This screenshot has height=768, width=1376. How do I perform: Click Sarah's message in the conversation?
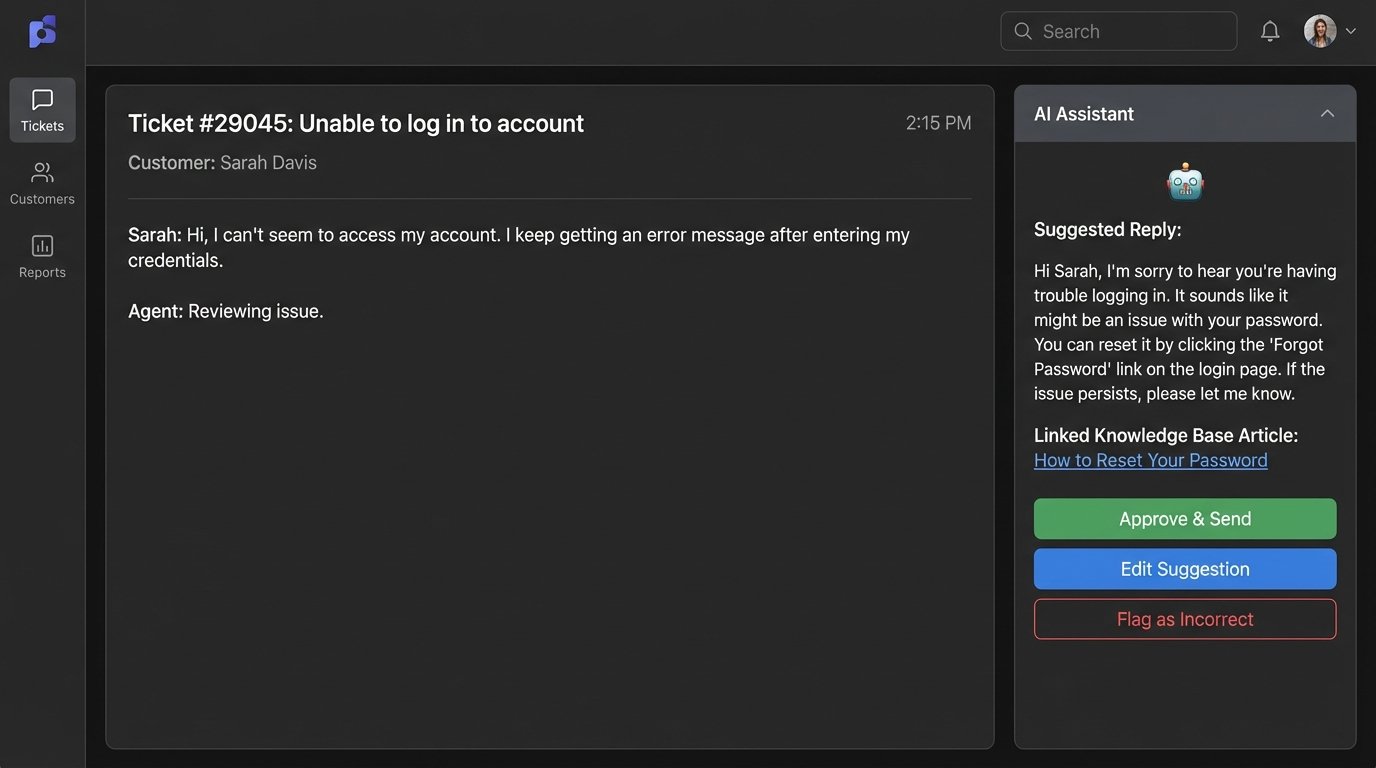518,247
